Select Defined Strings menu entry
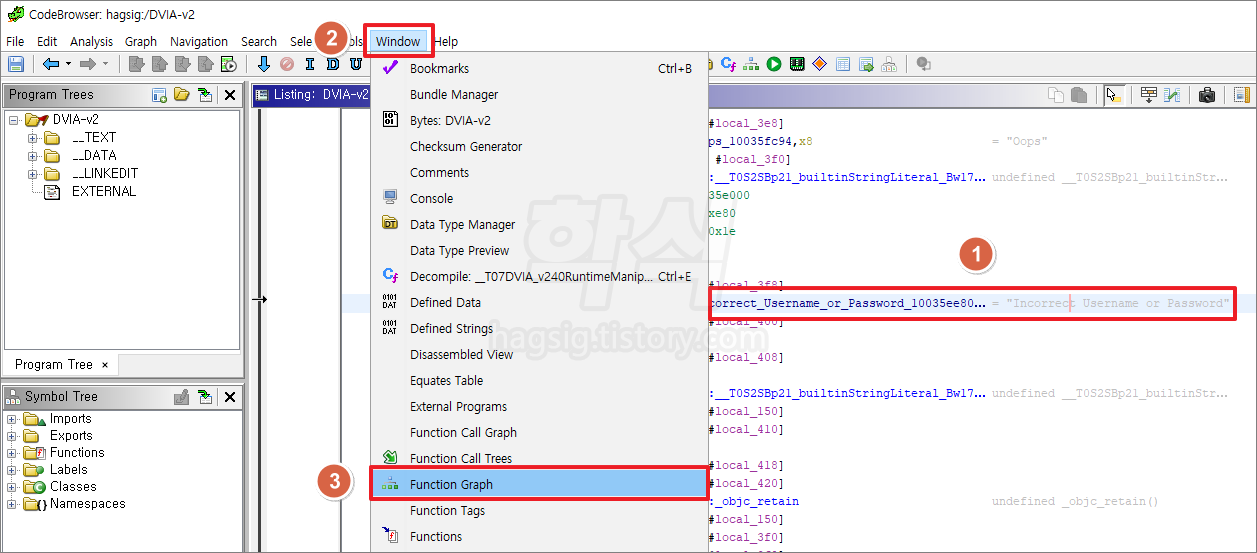The image size is (1257, 553). 539,328
